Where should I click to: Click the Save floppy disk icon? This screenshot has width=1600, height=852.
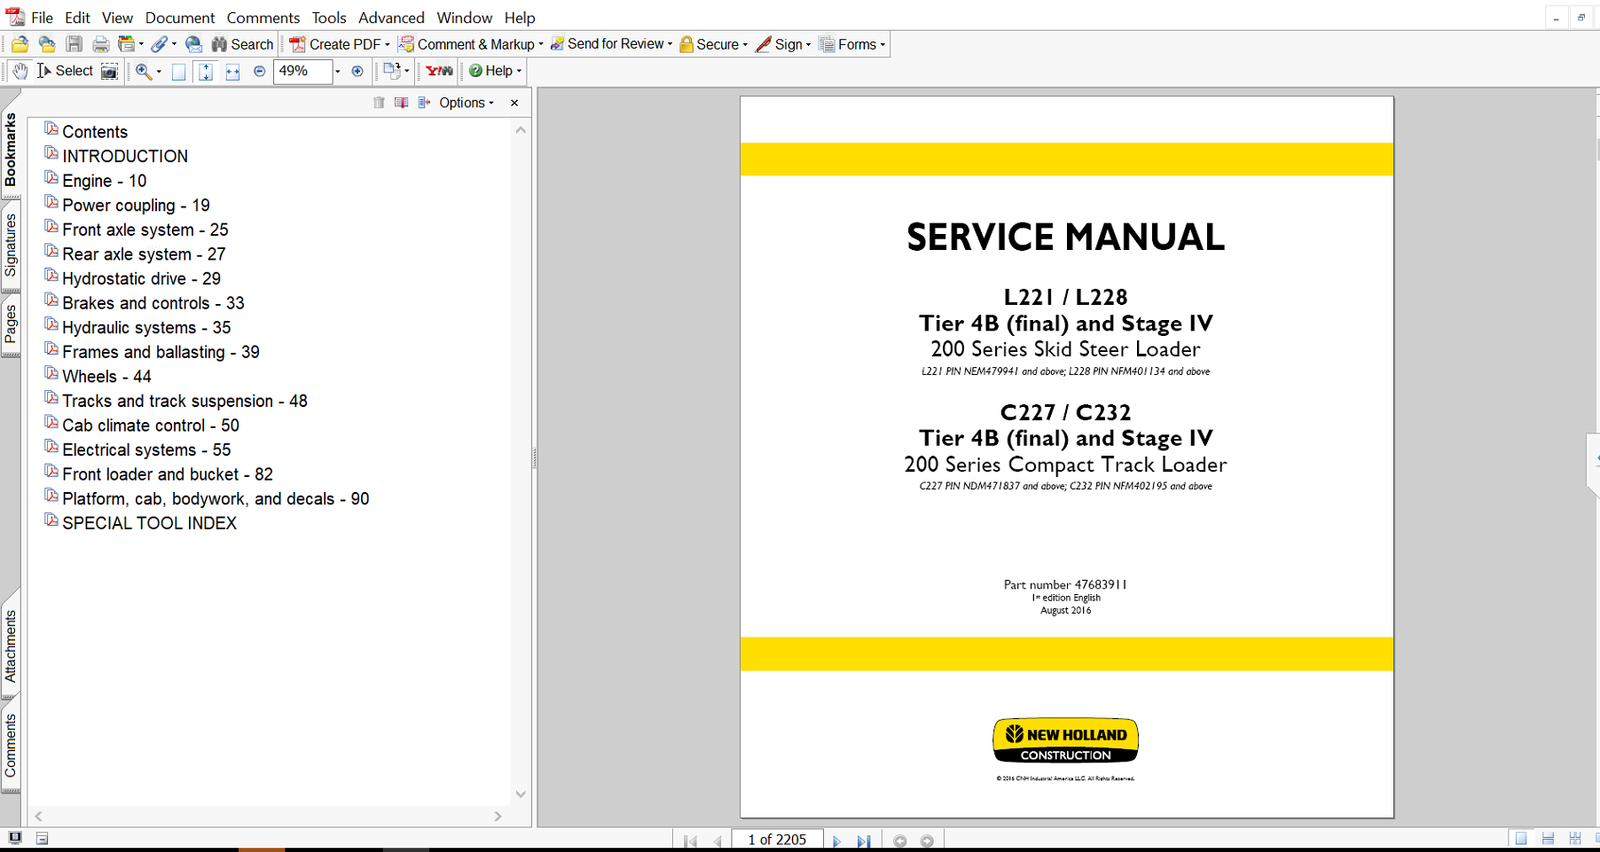[x=74, y=44]
